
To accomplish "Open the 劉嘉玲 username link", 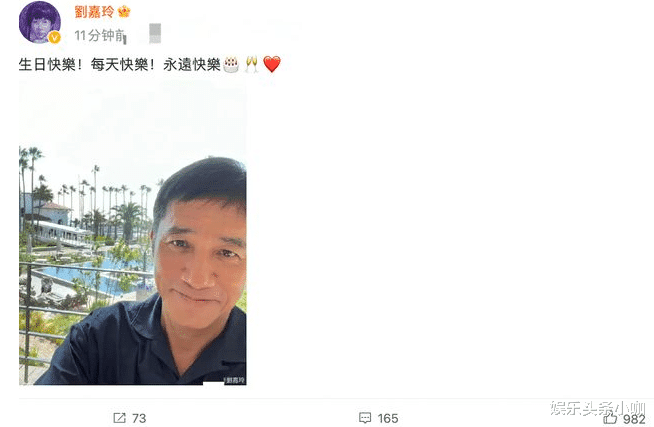I will [94, 12].
